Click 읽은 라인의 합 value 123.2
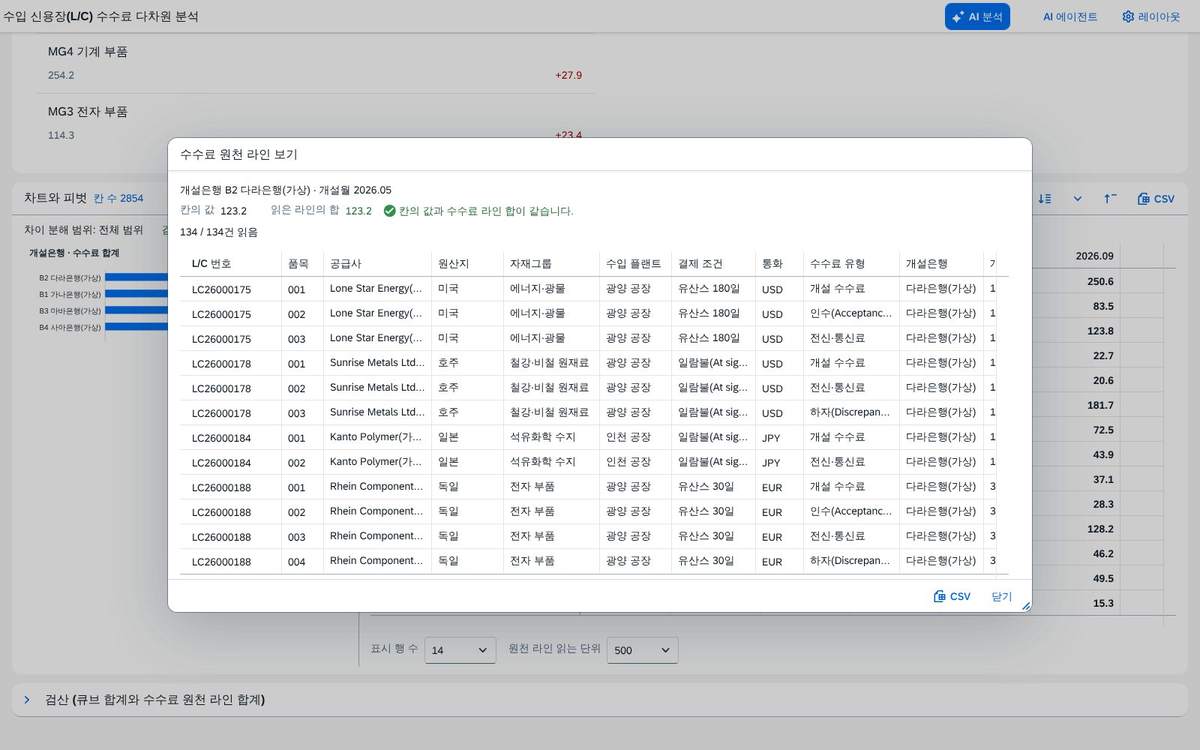Image resolution: width=1200 pixels, height=750 pixels. [358, 211]
